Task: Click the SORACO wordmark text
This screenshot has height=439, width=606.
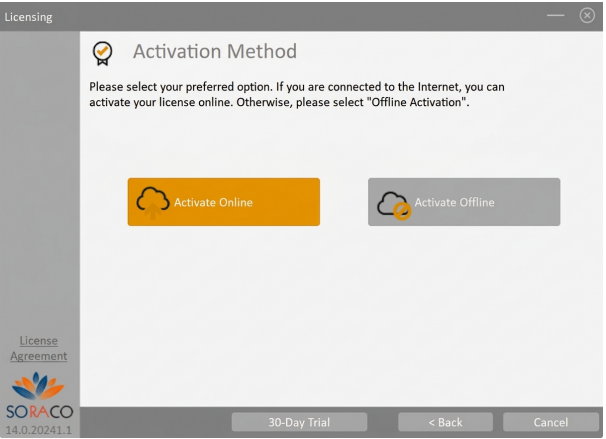Action: (39, 412)
